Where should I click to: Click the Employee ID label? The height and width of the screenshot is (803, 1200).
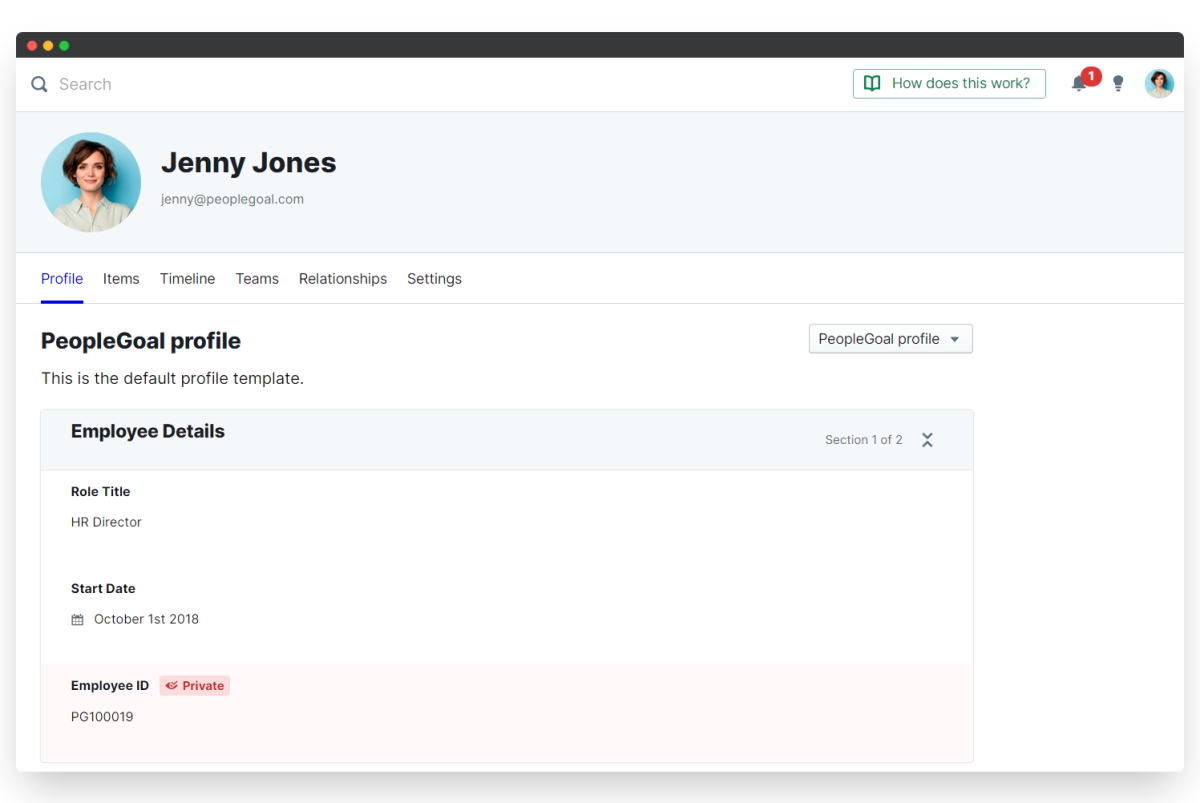[110, 686]
